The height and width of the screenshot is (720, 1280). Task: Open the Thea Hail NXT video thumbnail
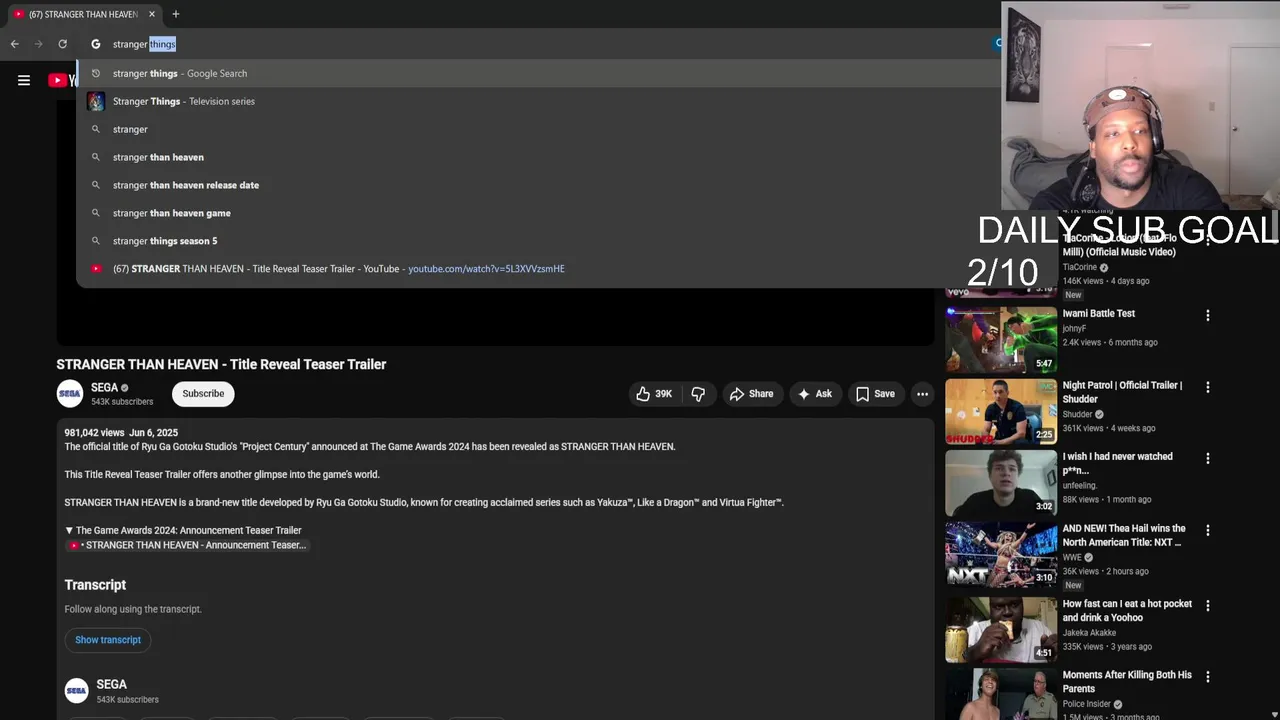click(x=1001, y=554)
